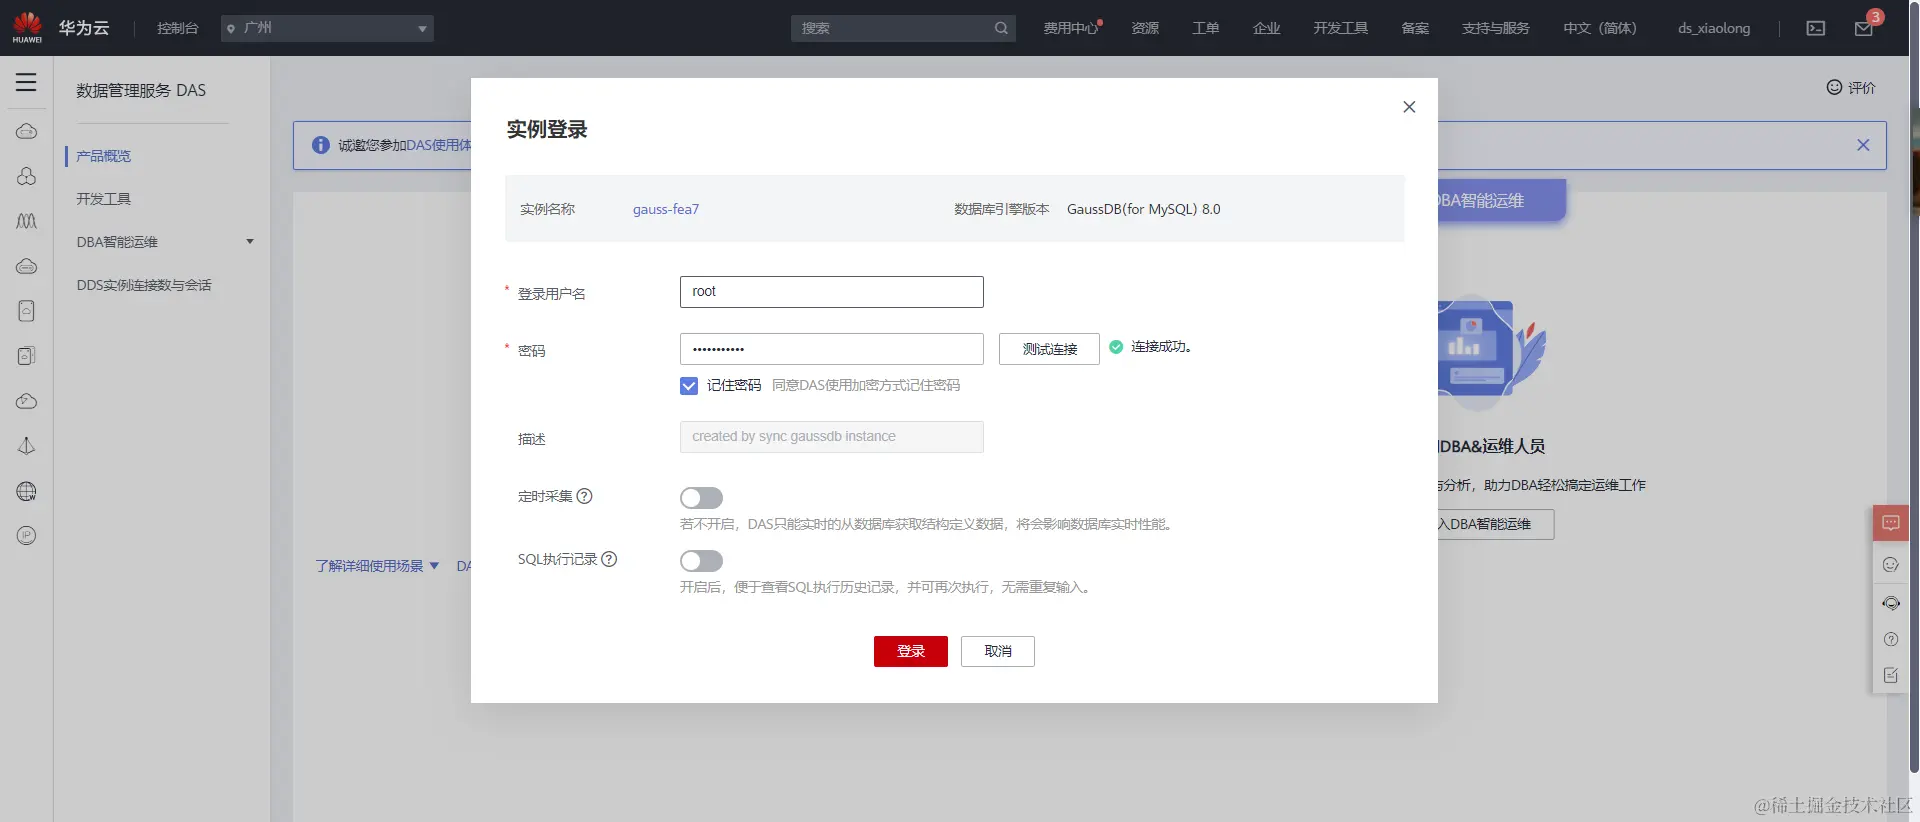Screen dimensions: 1920x822
Task: Select 产品概览 in the sidebar
Action: click(104, 156)
